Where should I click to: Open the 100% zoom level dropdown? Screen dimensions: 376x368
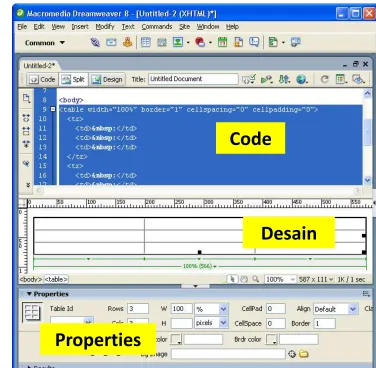(x=293, y=279)
